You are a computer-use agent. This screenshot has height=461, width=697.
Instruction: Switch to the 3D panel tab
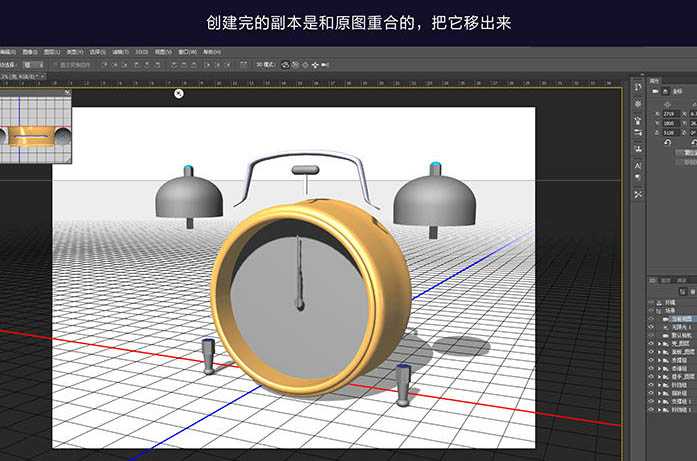(653, 280)
